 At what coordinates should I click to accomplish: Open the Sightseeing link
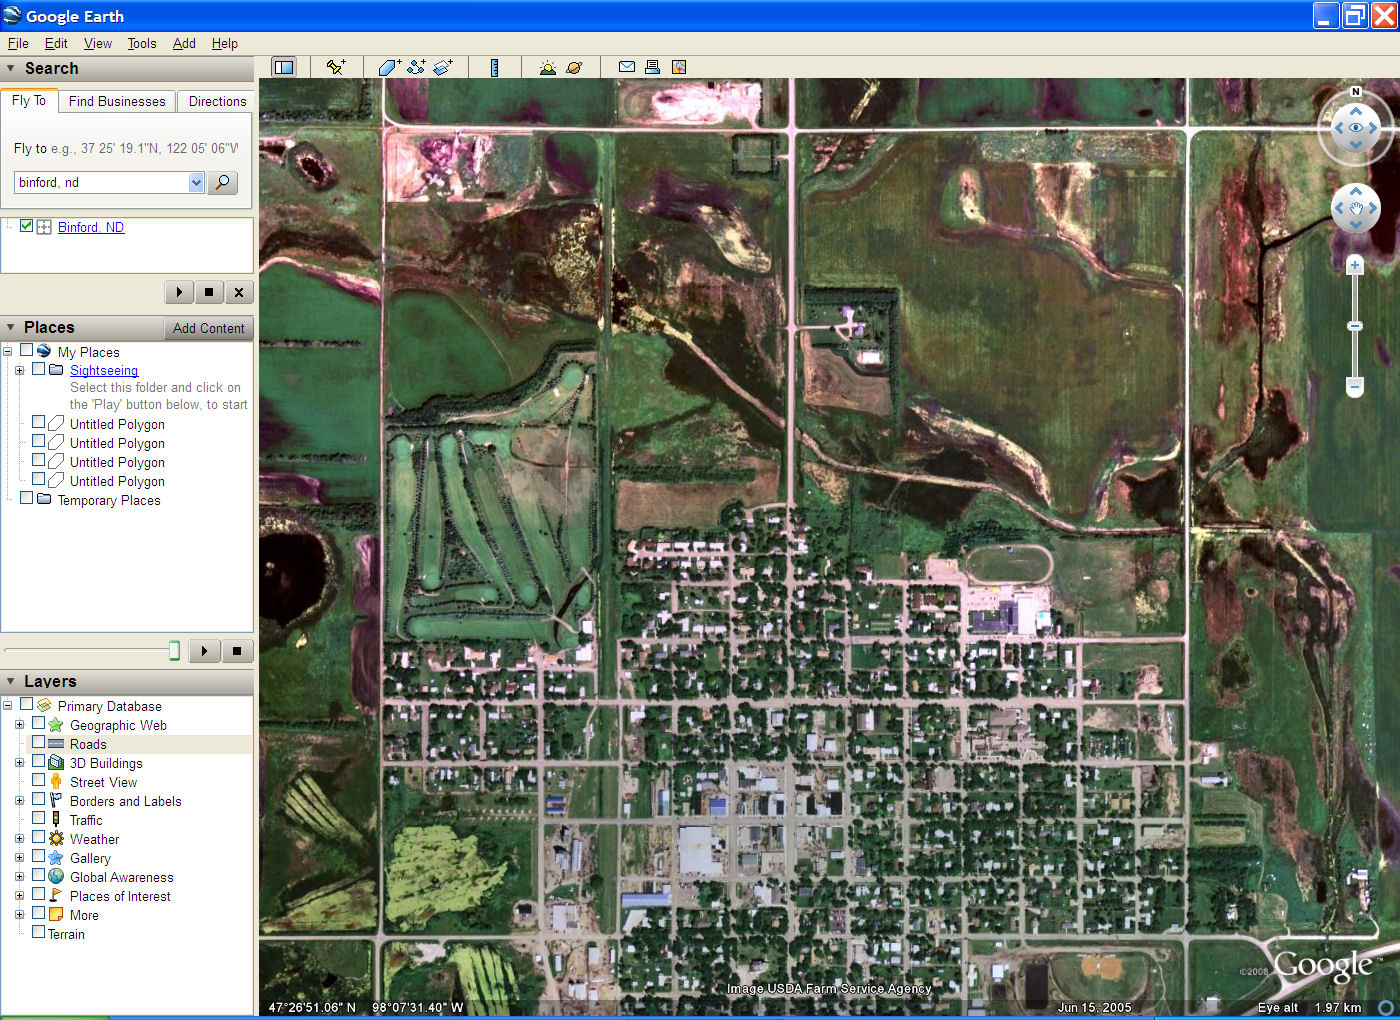coord(104,370)
